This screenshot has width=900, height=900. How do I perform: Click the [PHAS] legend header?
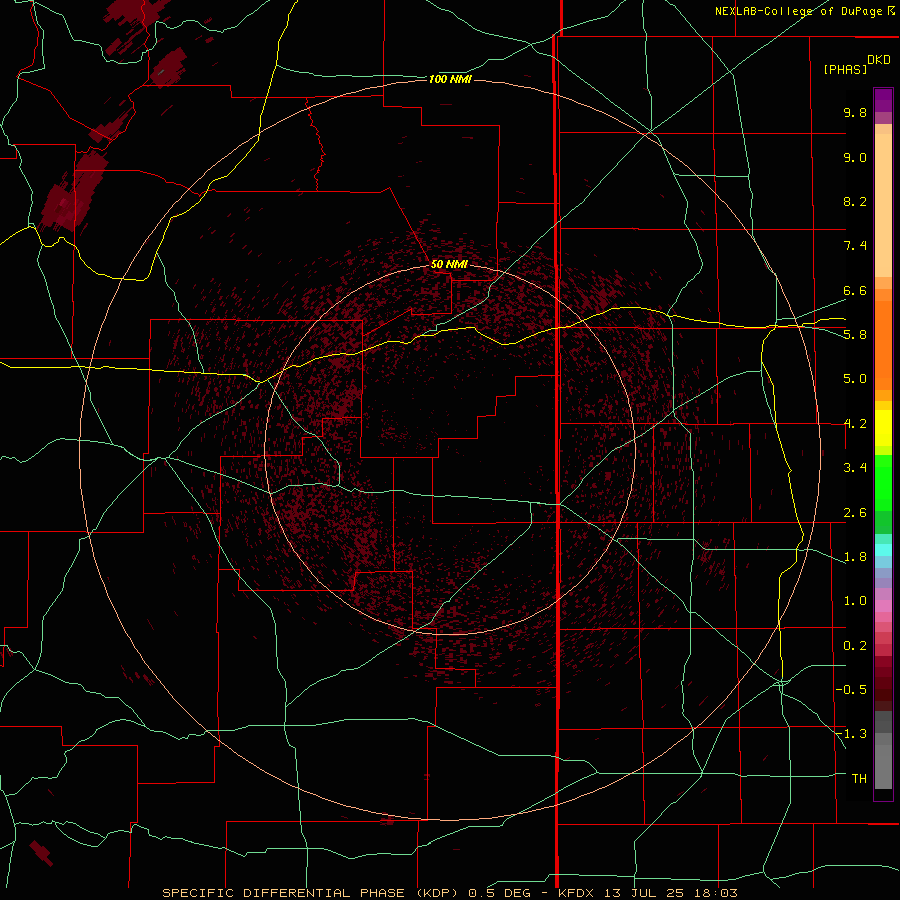pos(845,69)
